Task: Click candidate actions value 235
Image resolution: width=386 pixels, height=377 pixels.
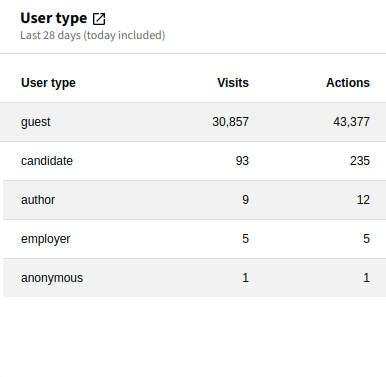Action: [x=360, y=161]
